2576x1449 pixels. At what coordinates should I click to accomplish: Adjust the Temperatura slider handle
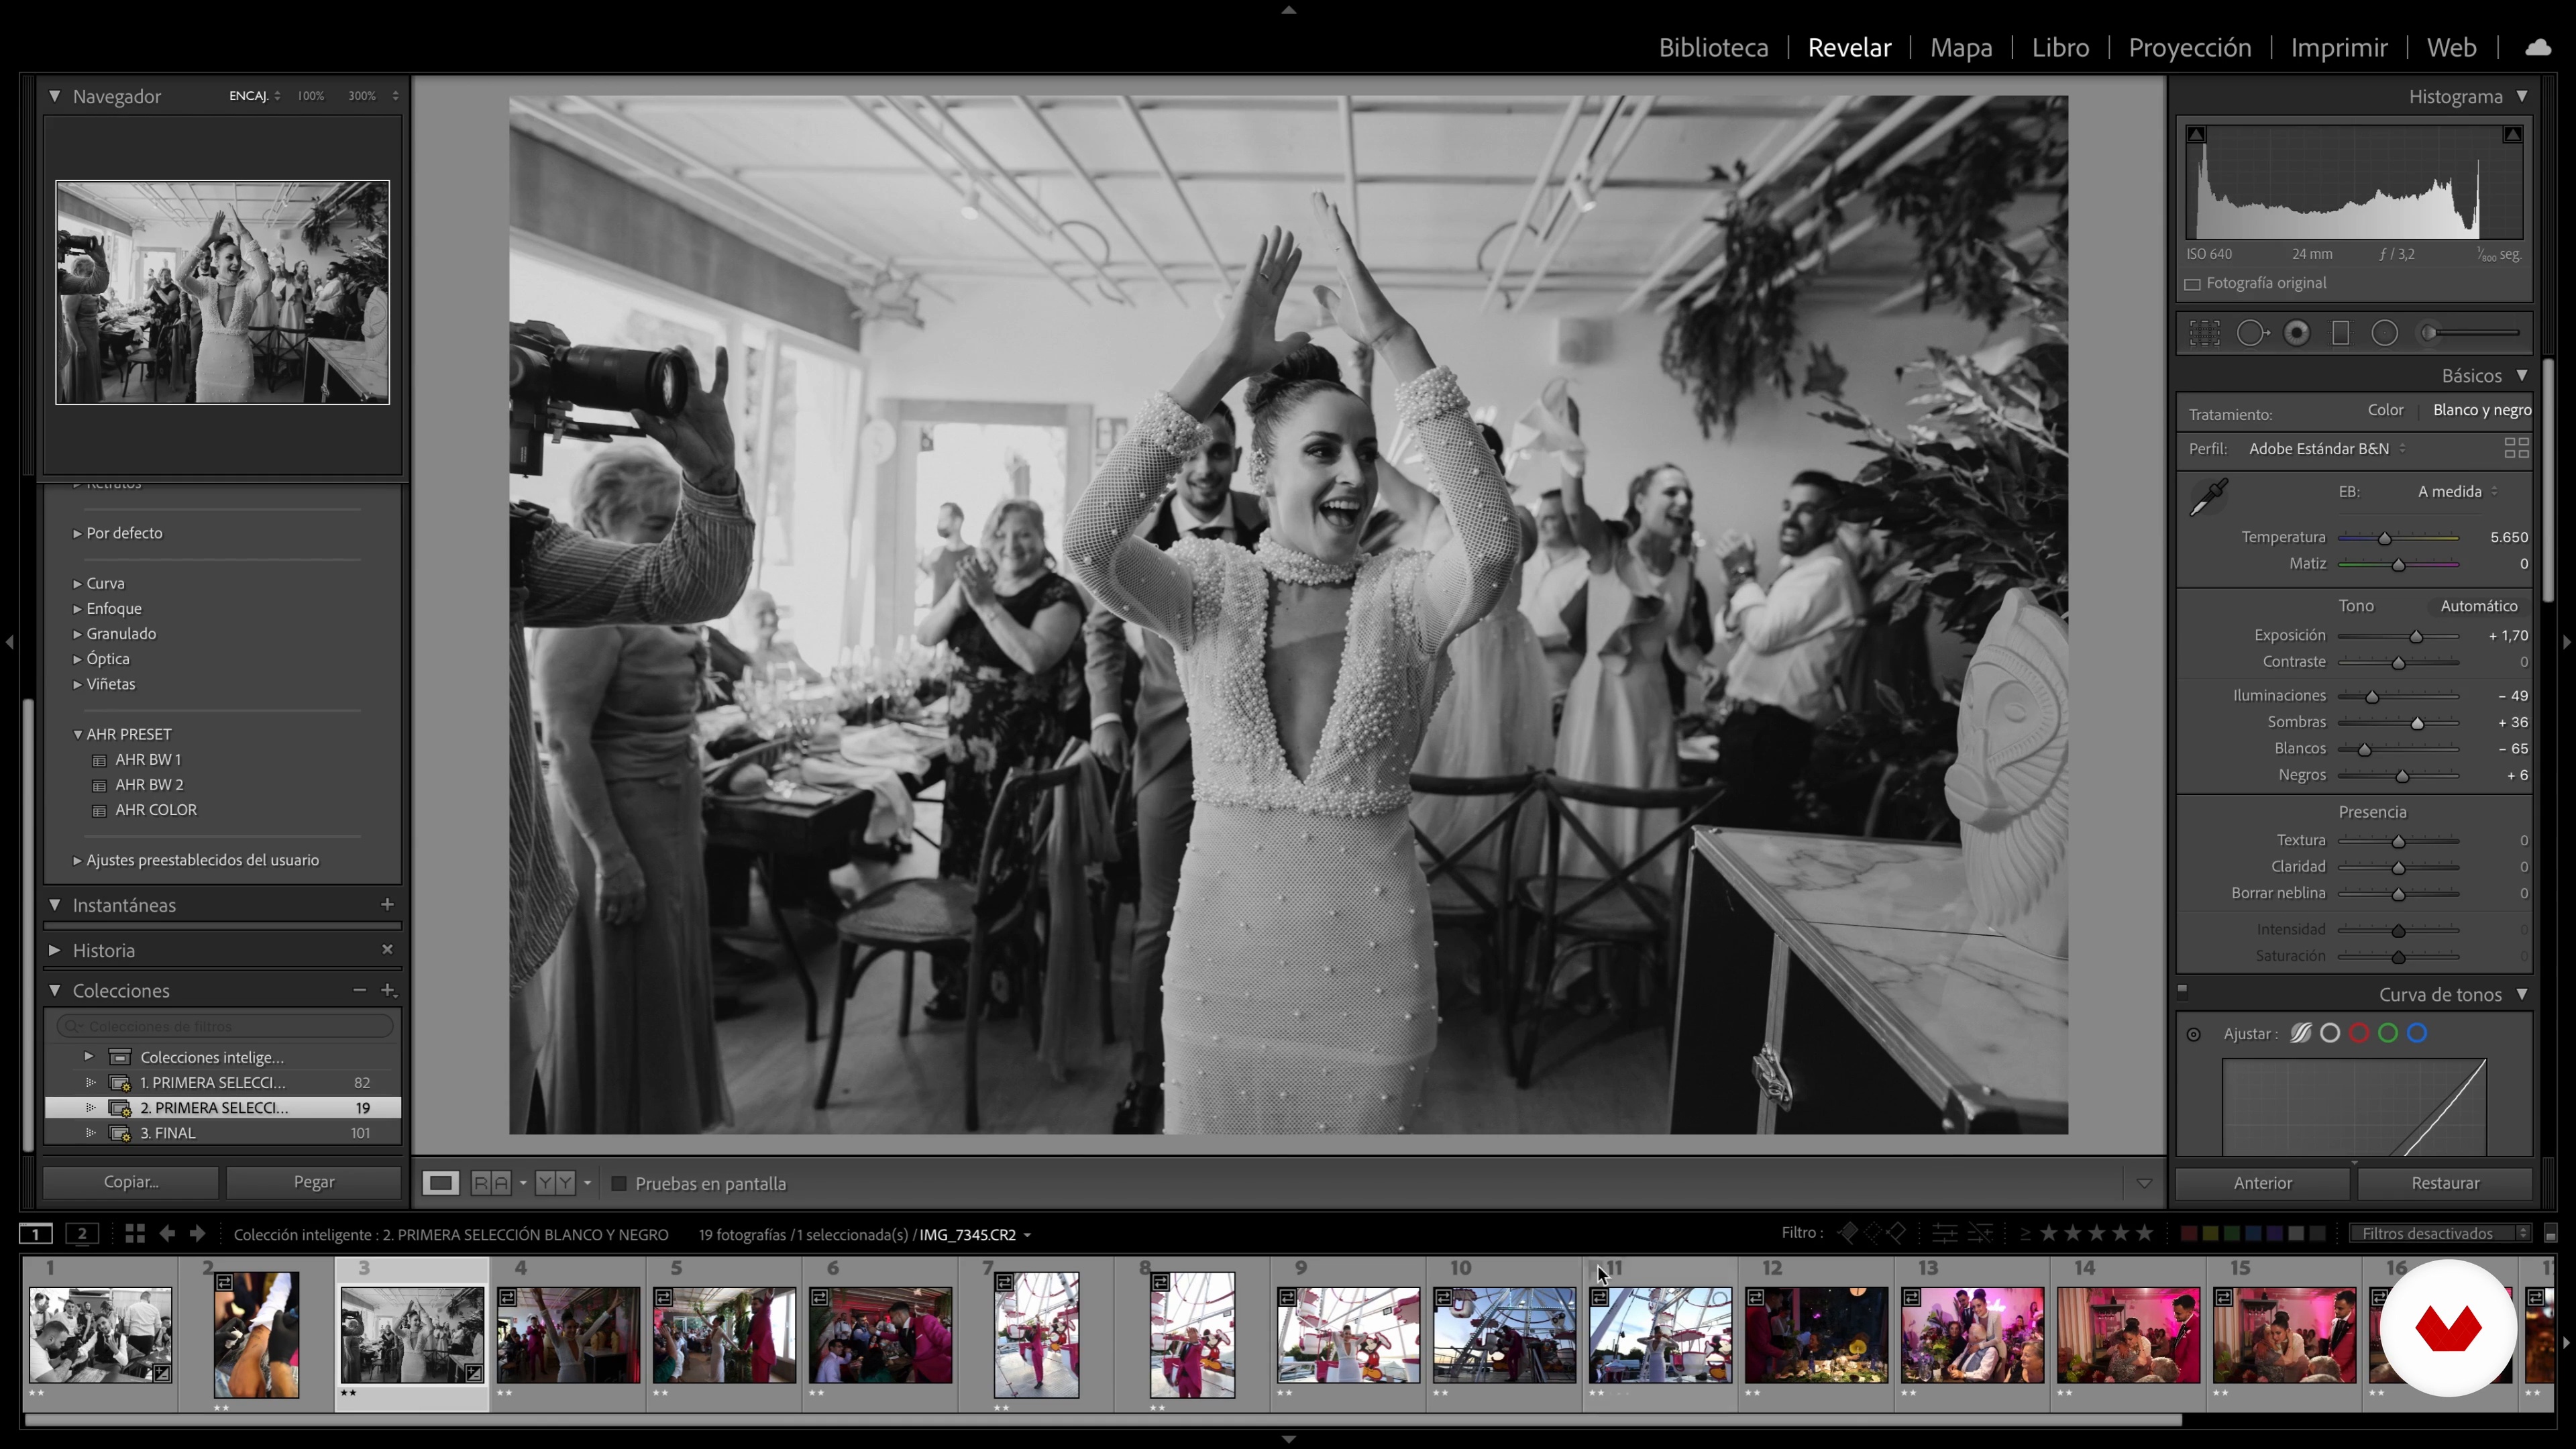[2384, 538]
